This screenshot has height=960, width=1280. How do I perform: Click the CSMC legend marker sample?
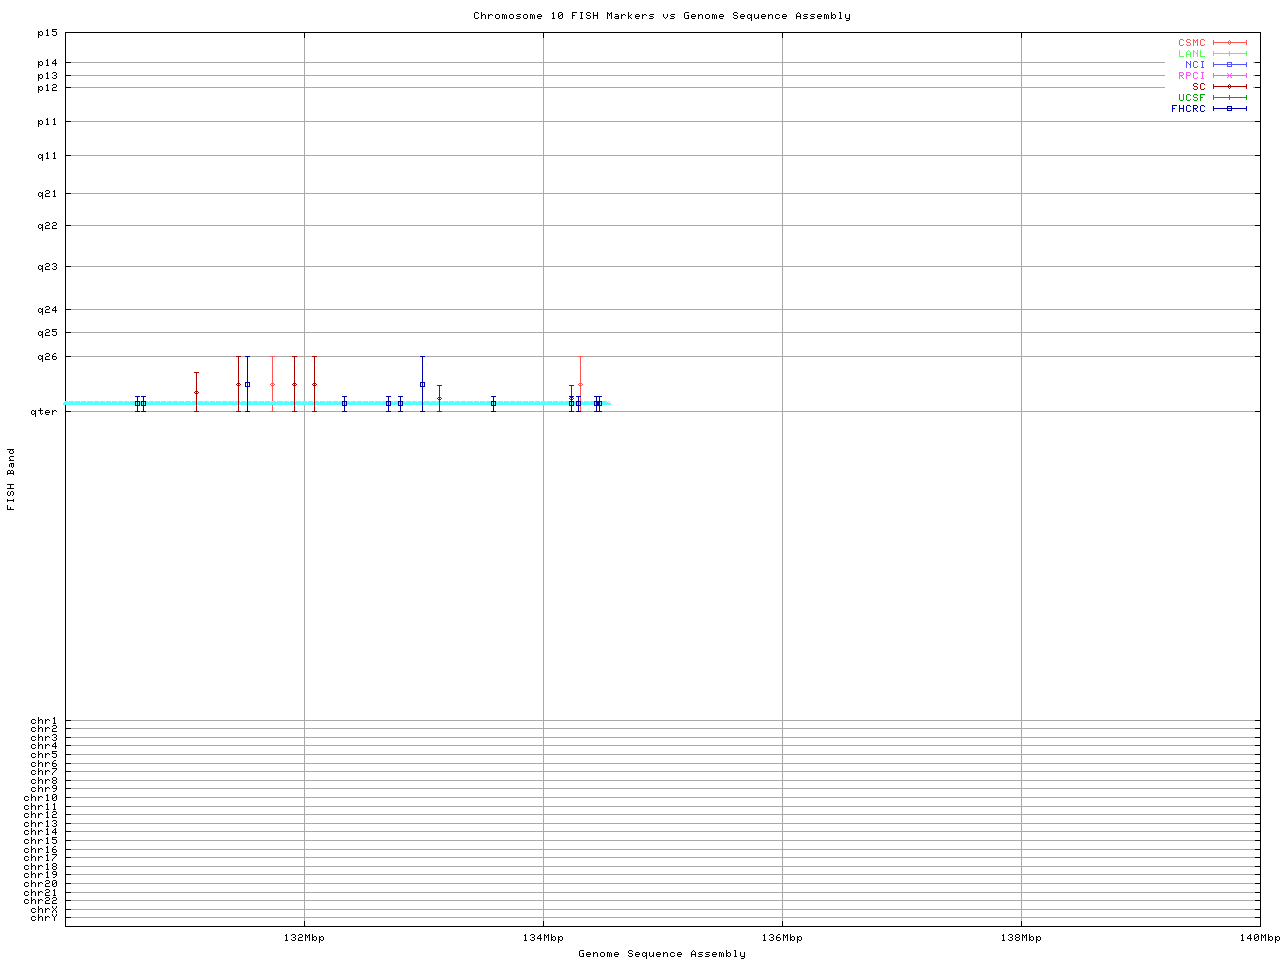click(1229, 43)
